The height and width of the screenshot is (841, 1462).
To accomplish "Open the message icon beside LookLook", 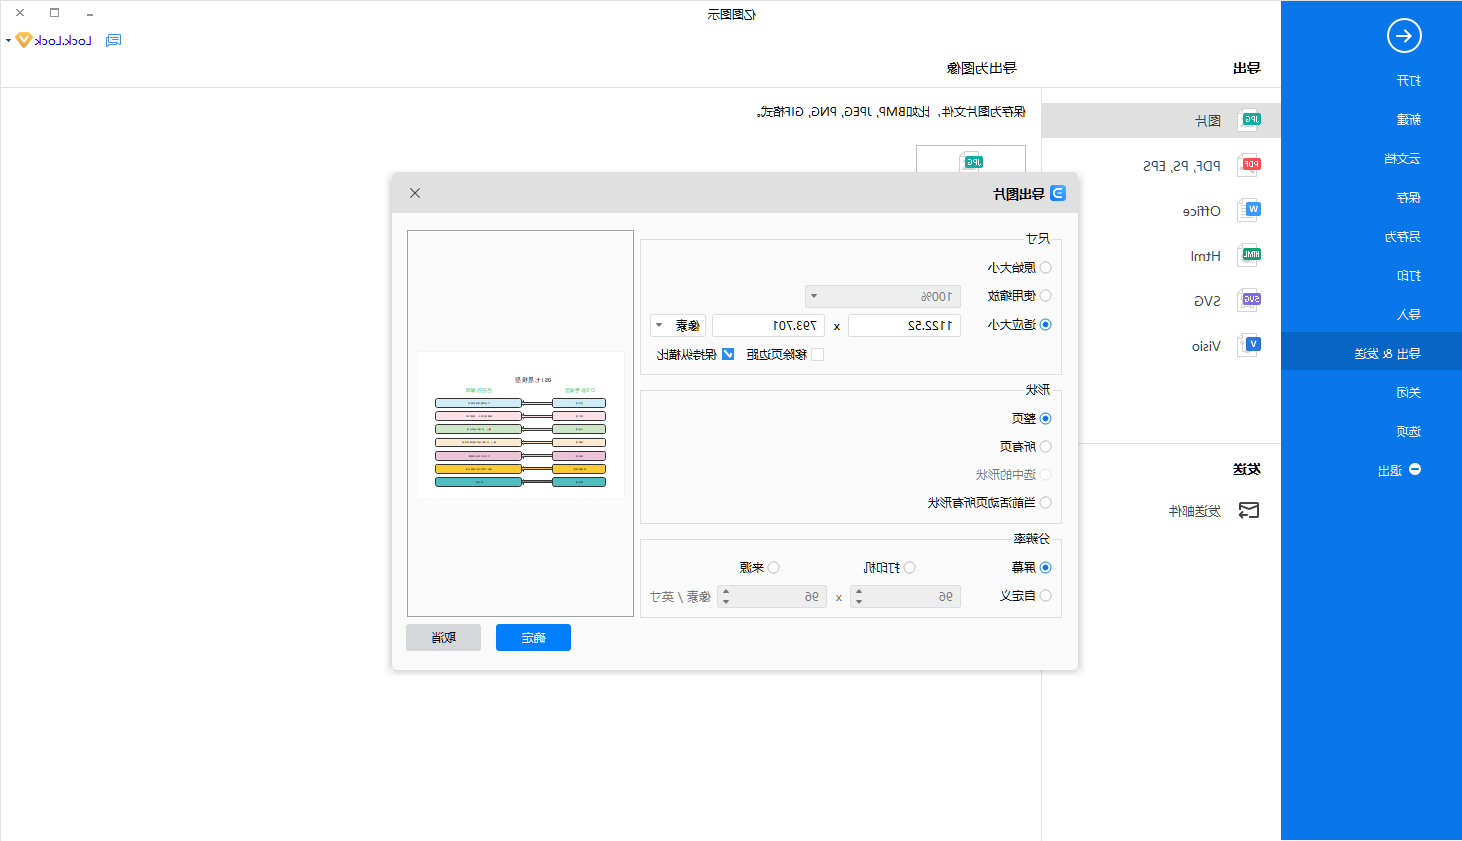I will pyautogui.click(x=114, y=41).
